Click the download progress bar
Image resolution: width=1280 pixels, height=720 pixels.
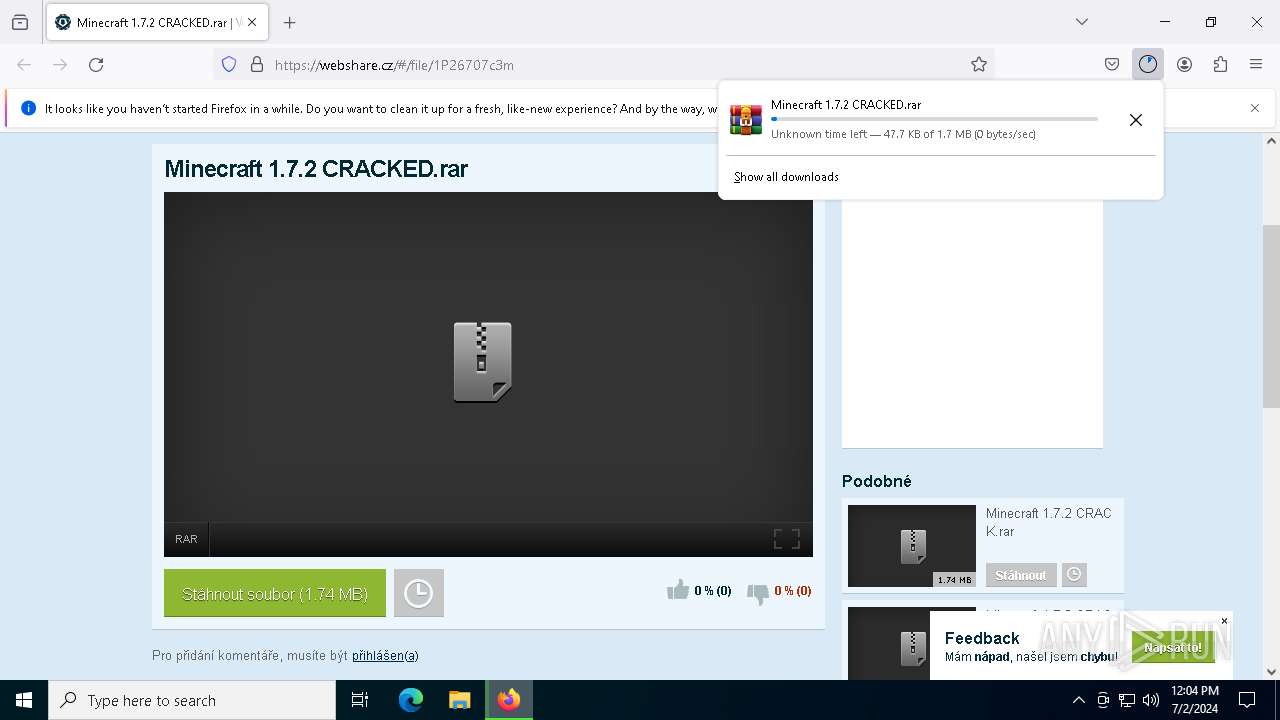[x=934, y=119]
